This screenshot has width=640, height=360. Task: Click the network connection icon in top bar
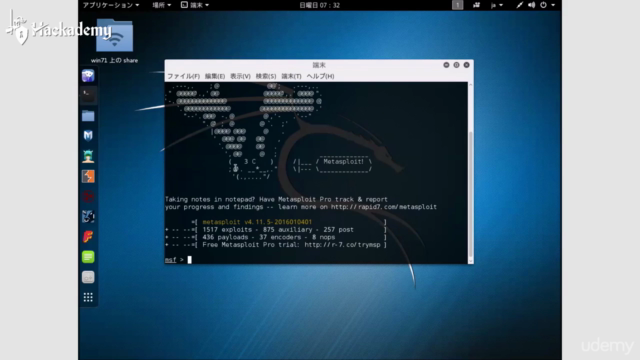pos(519,5)
